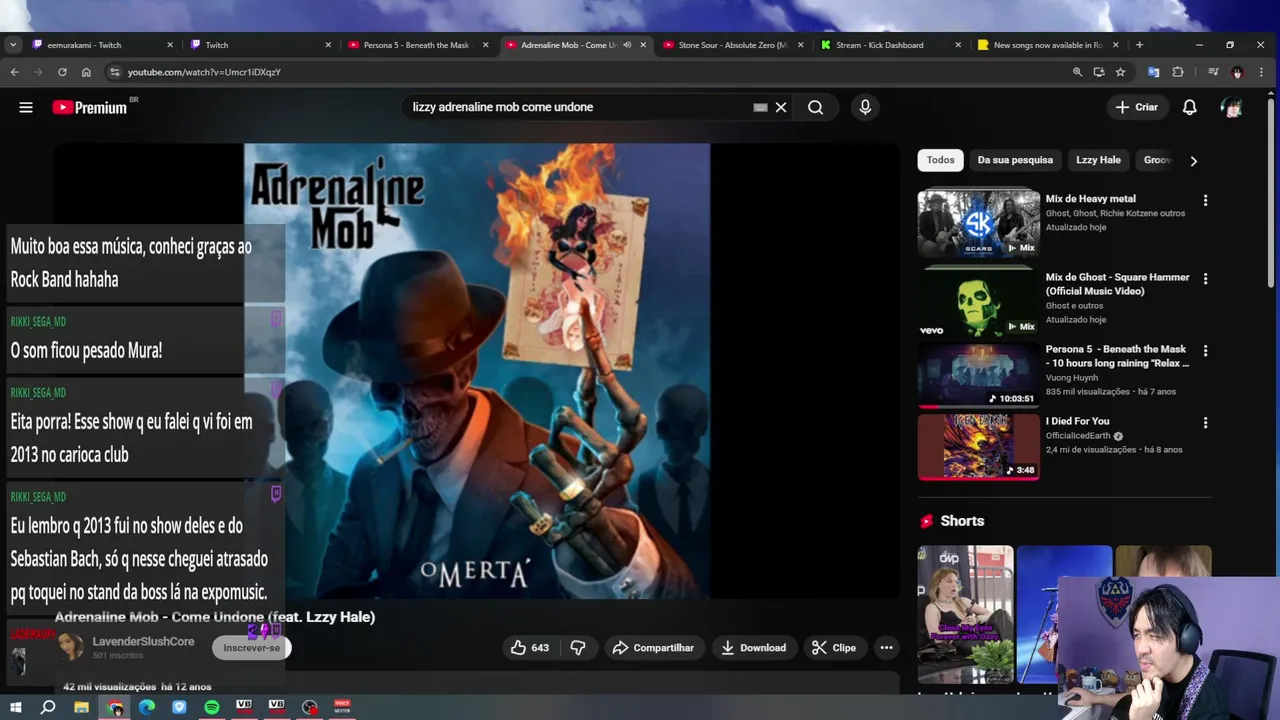Open options for I Died For You
The image size is (1280, 720).
(1205, 422)
